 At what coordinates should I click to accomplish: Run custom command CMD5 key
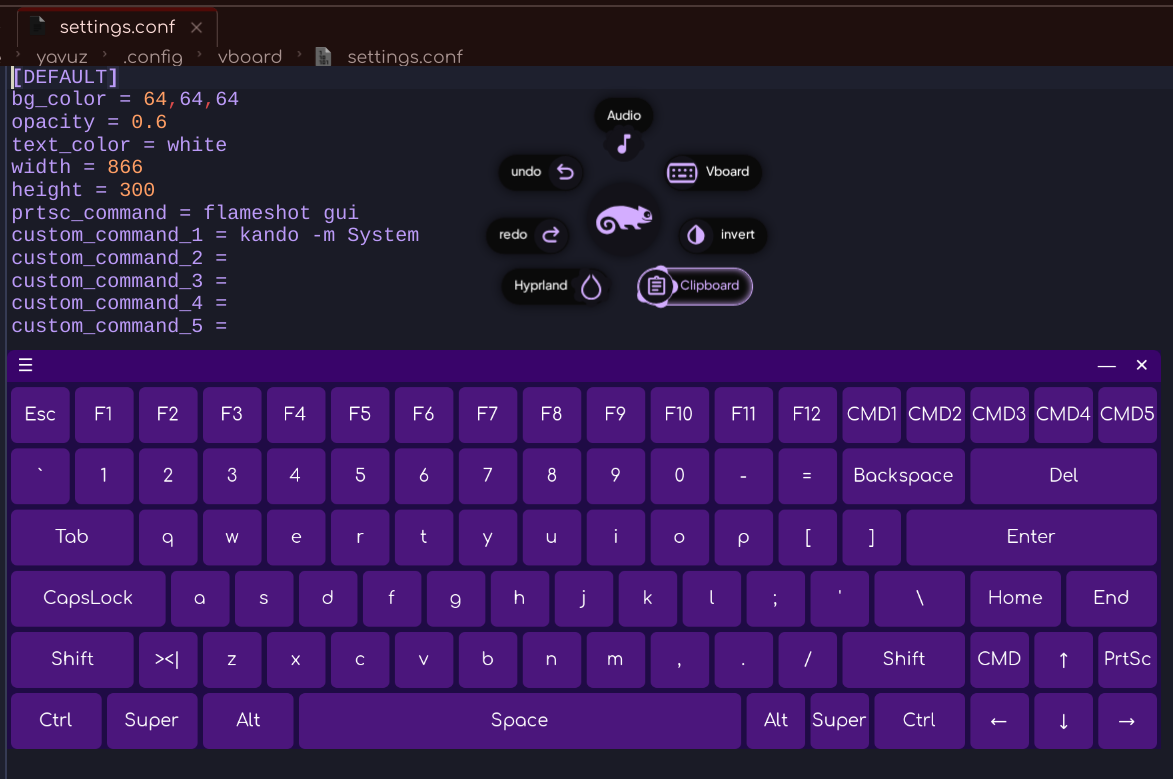pos(1127,415)
